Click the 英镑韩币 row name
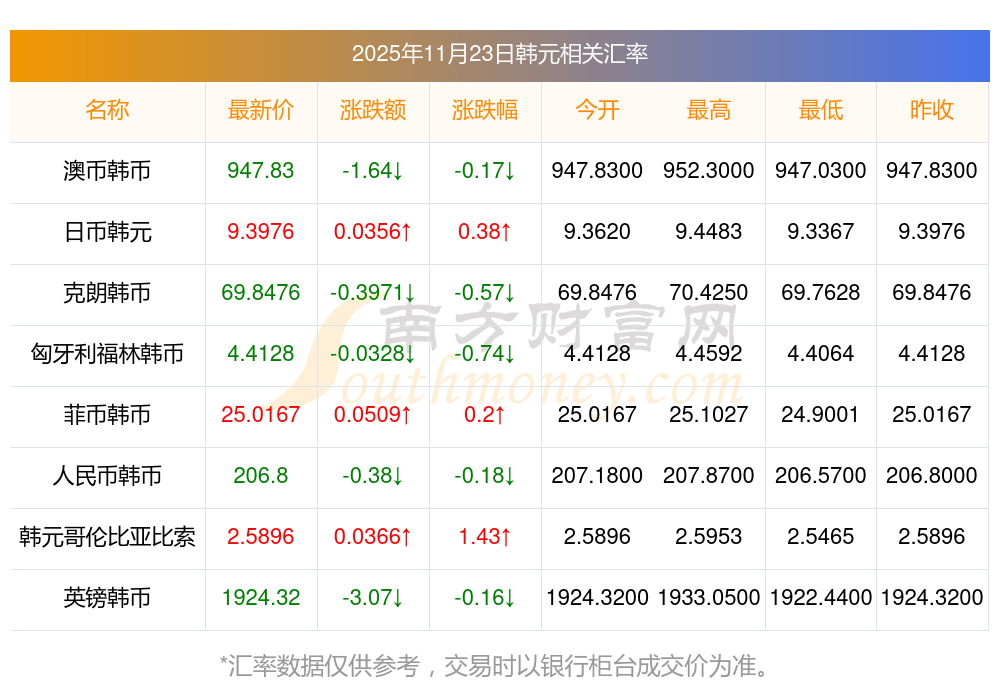The image size is (1000, 697). pos(107,598)
